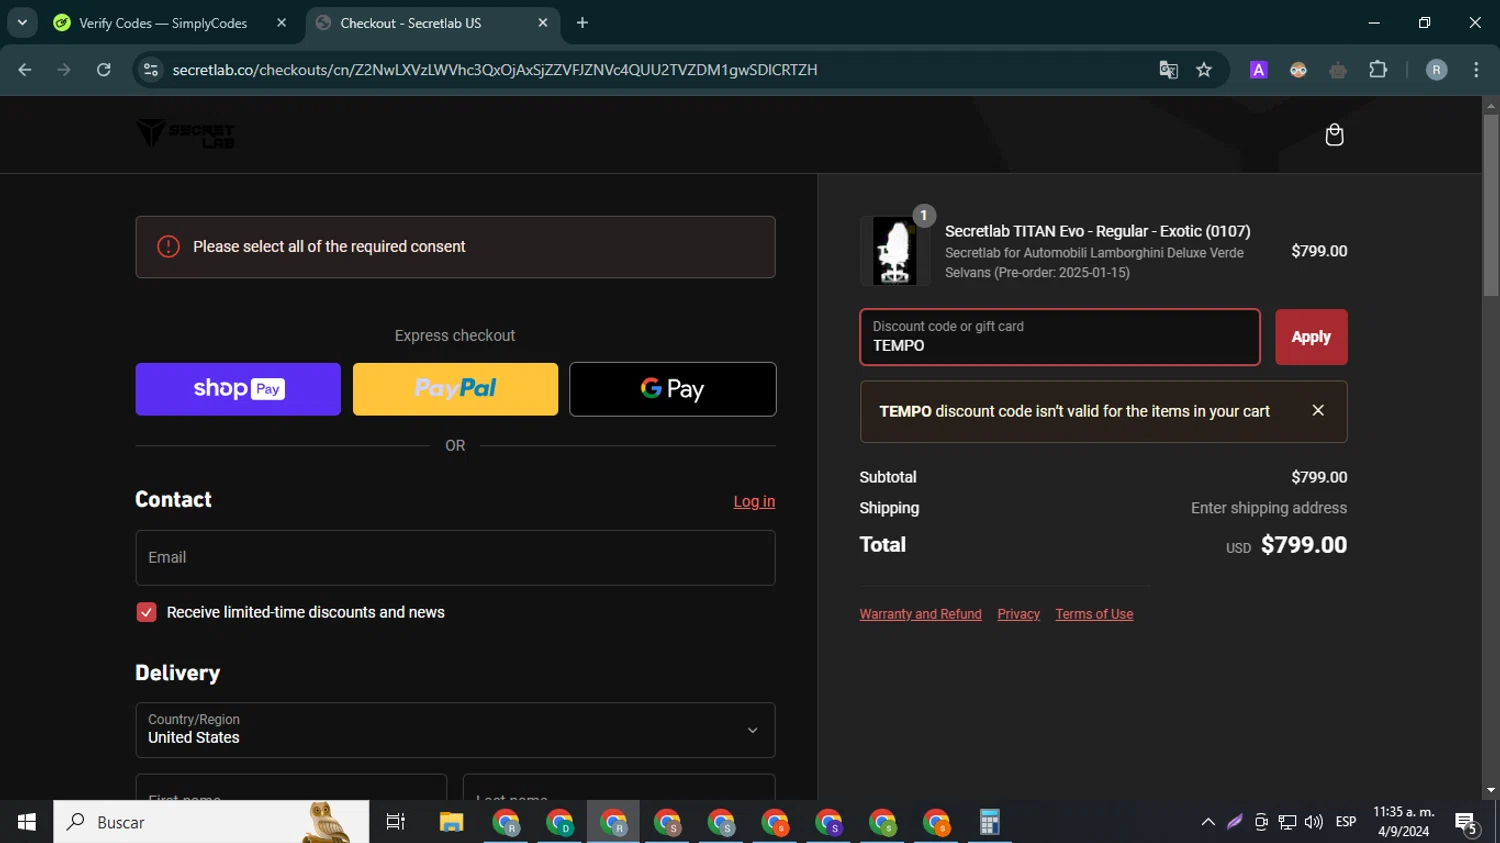Open the notification center icon

point(1466,822)
